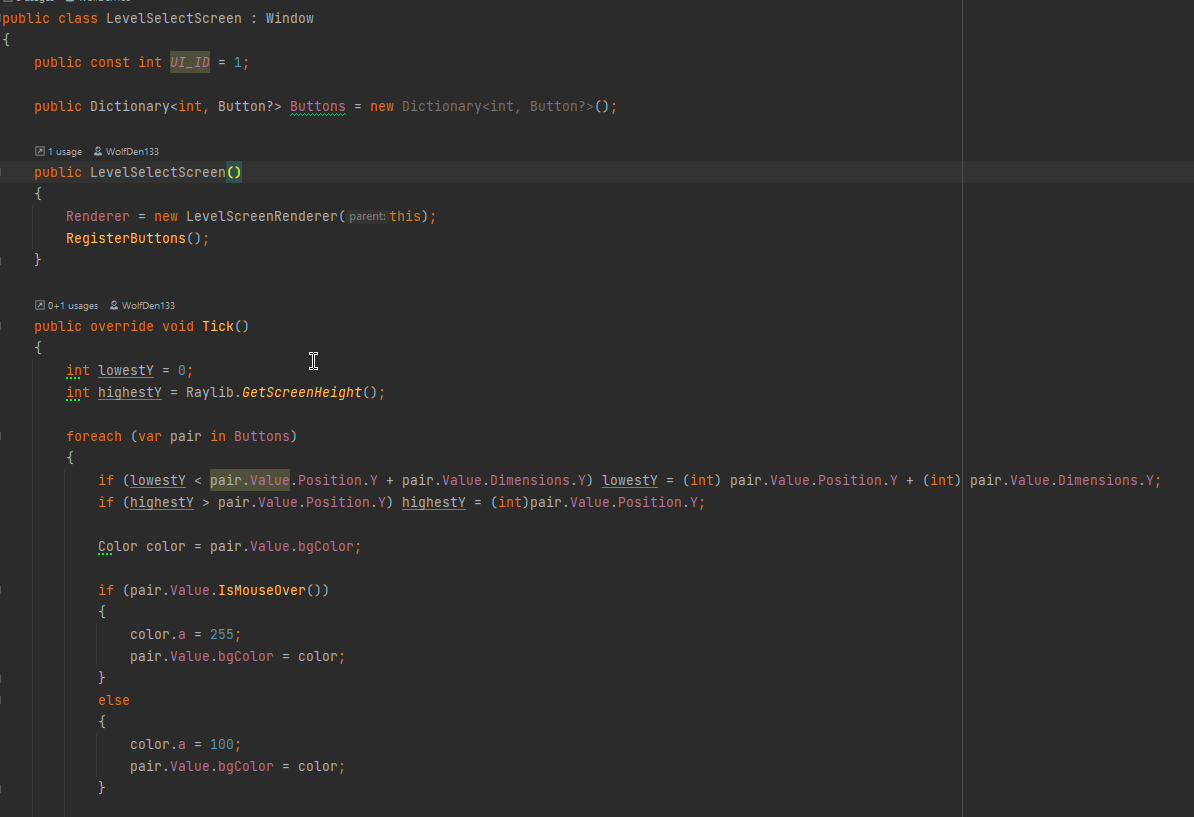Click the GetScreenHeight method call

302,392
